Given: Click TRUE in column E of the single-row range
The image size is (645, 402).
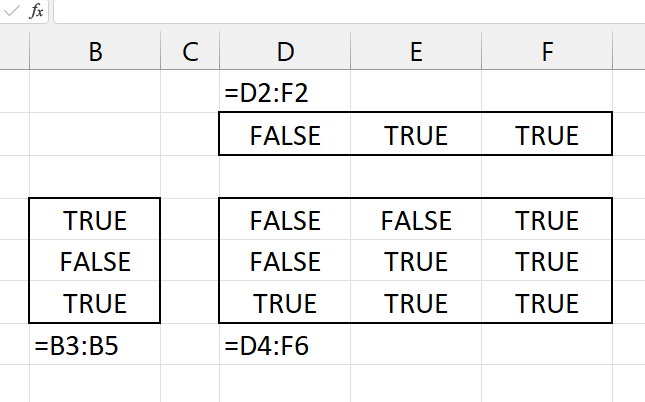Looking at the screenshot, I should [x=416, y=135].
